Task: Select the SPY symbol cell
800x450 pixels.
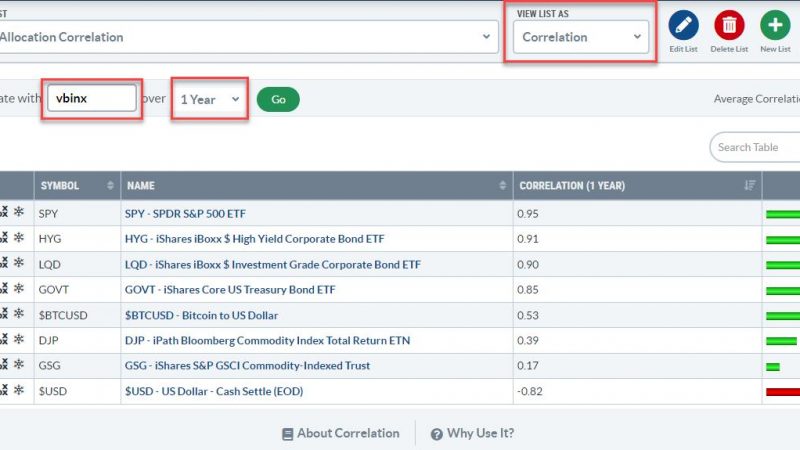Action: point(77,213)
